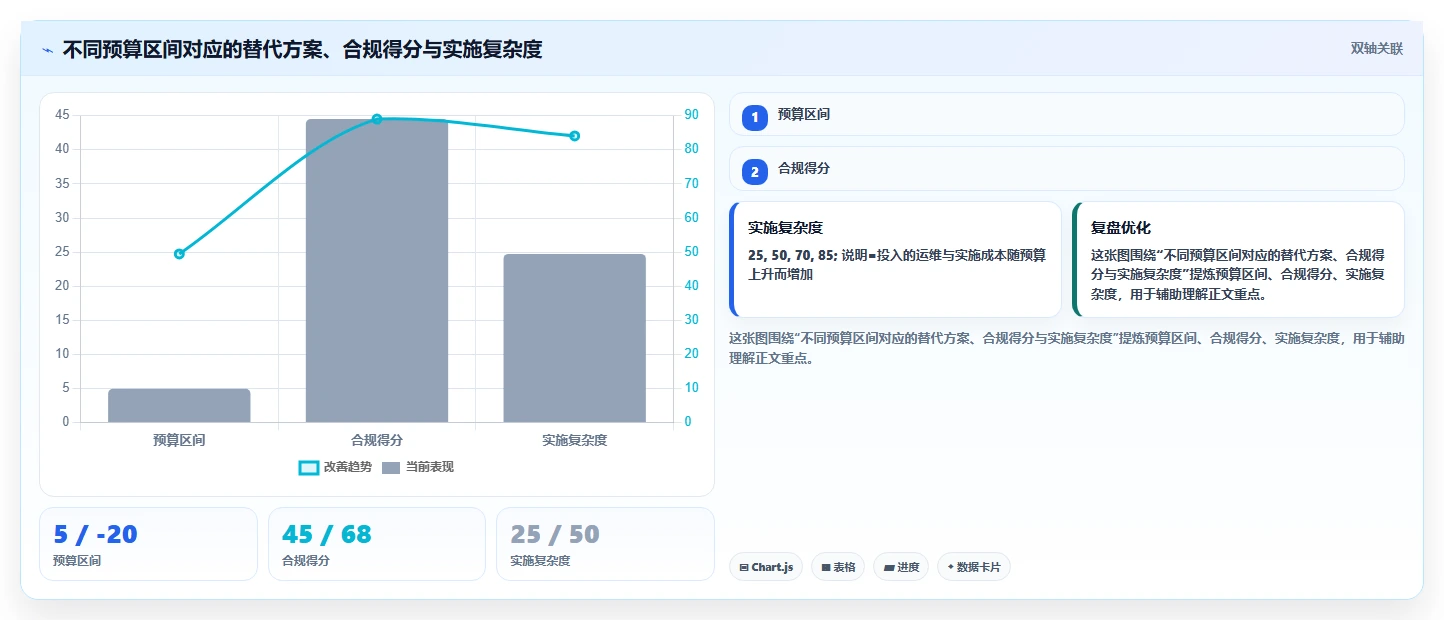Select the tall 合规得分 bar
Image resolution: width=1444 pixels, height=620 pixels.
(377, 270)
